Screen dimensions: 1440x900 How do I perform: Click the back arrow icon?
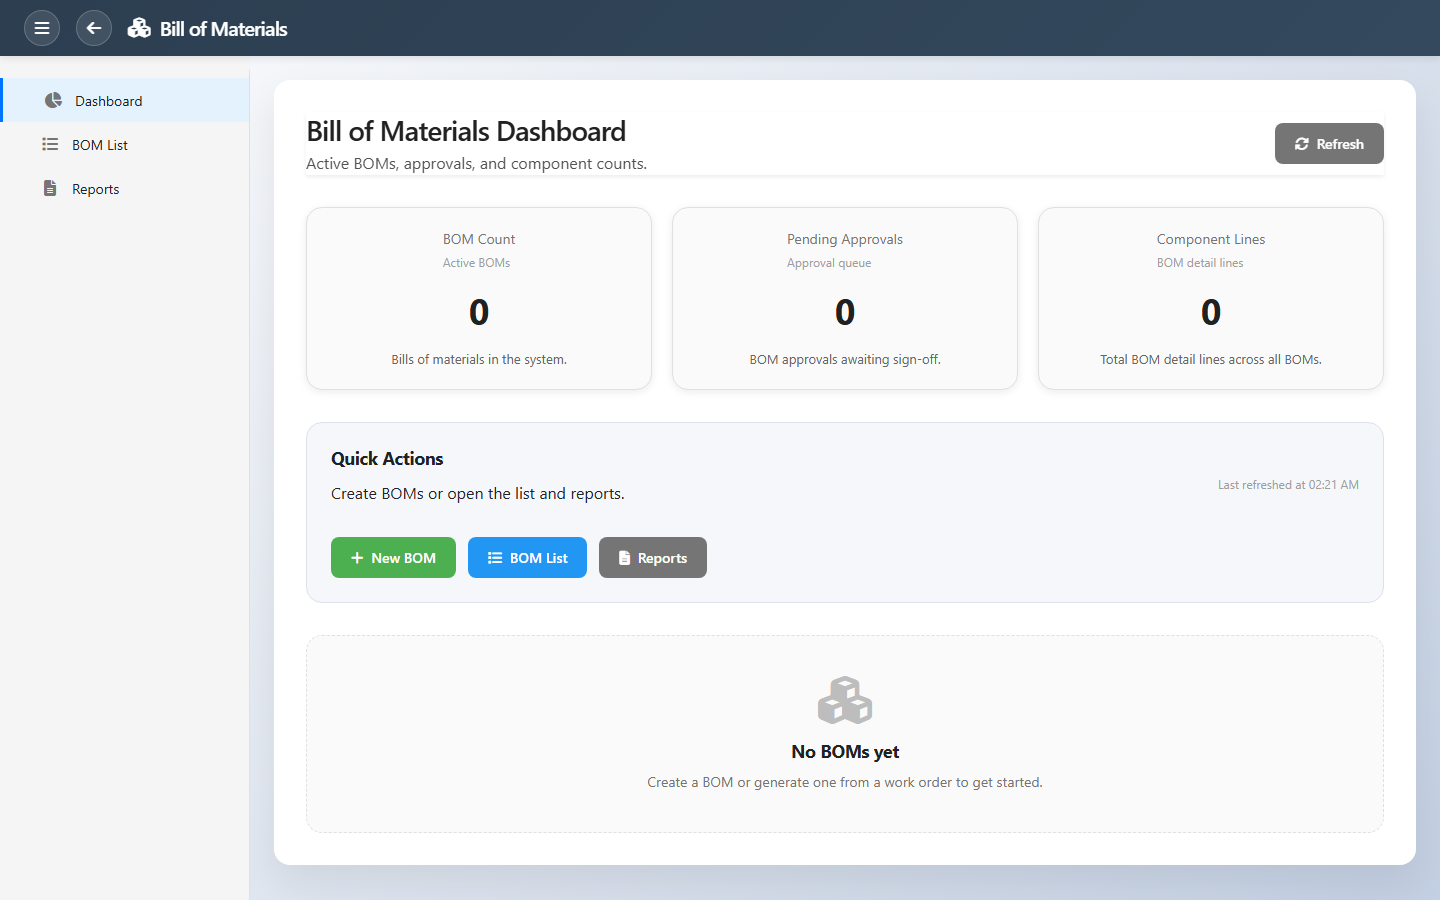(94, 28)
